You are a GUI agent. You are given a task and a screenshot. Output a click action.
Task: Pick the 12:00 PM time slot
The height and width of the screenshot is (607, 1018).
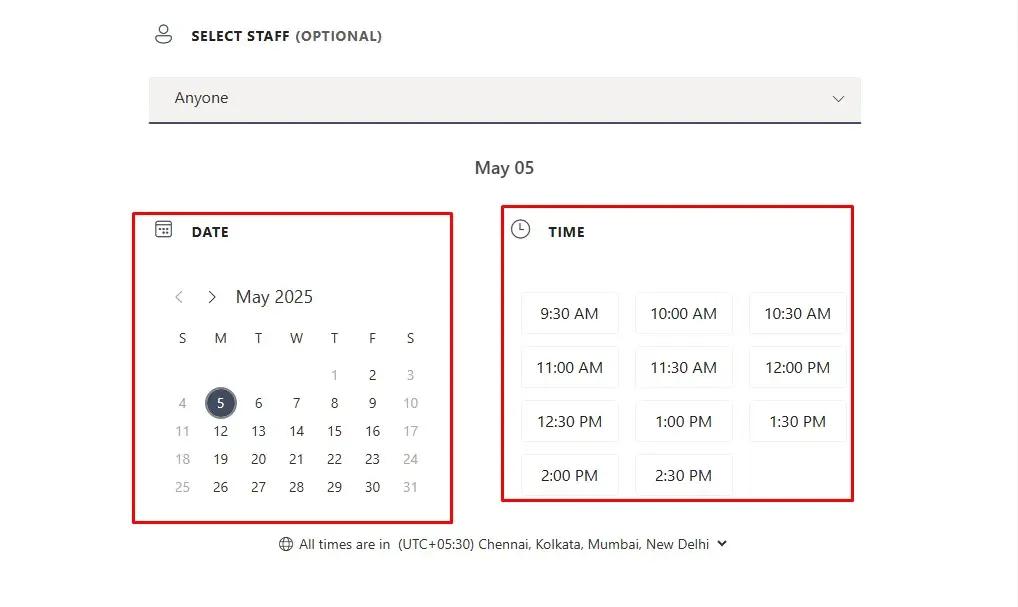(x=797, y=368)
